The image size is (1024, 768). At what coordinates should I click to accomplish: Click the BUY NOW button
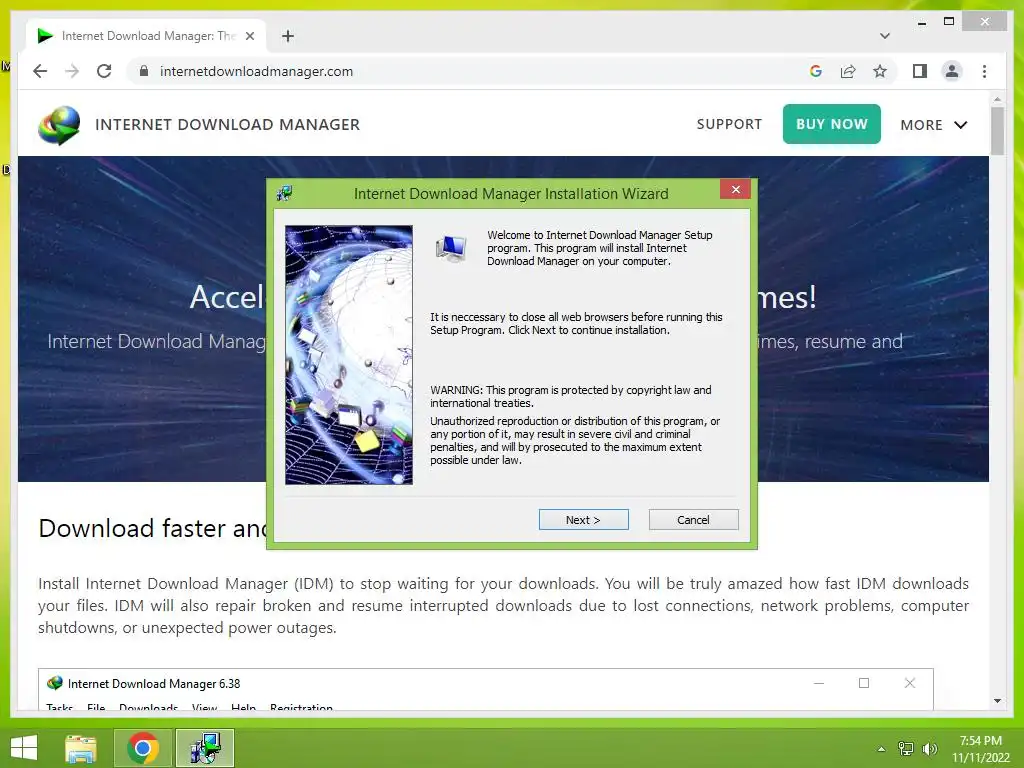coord(831,124)
